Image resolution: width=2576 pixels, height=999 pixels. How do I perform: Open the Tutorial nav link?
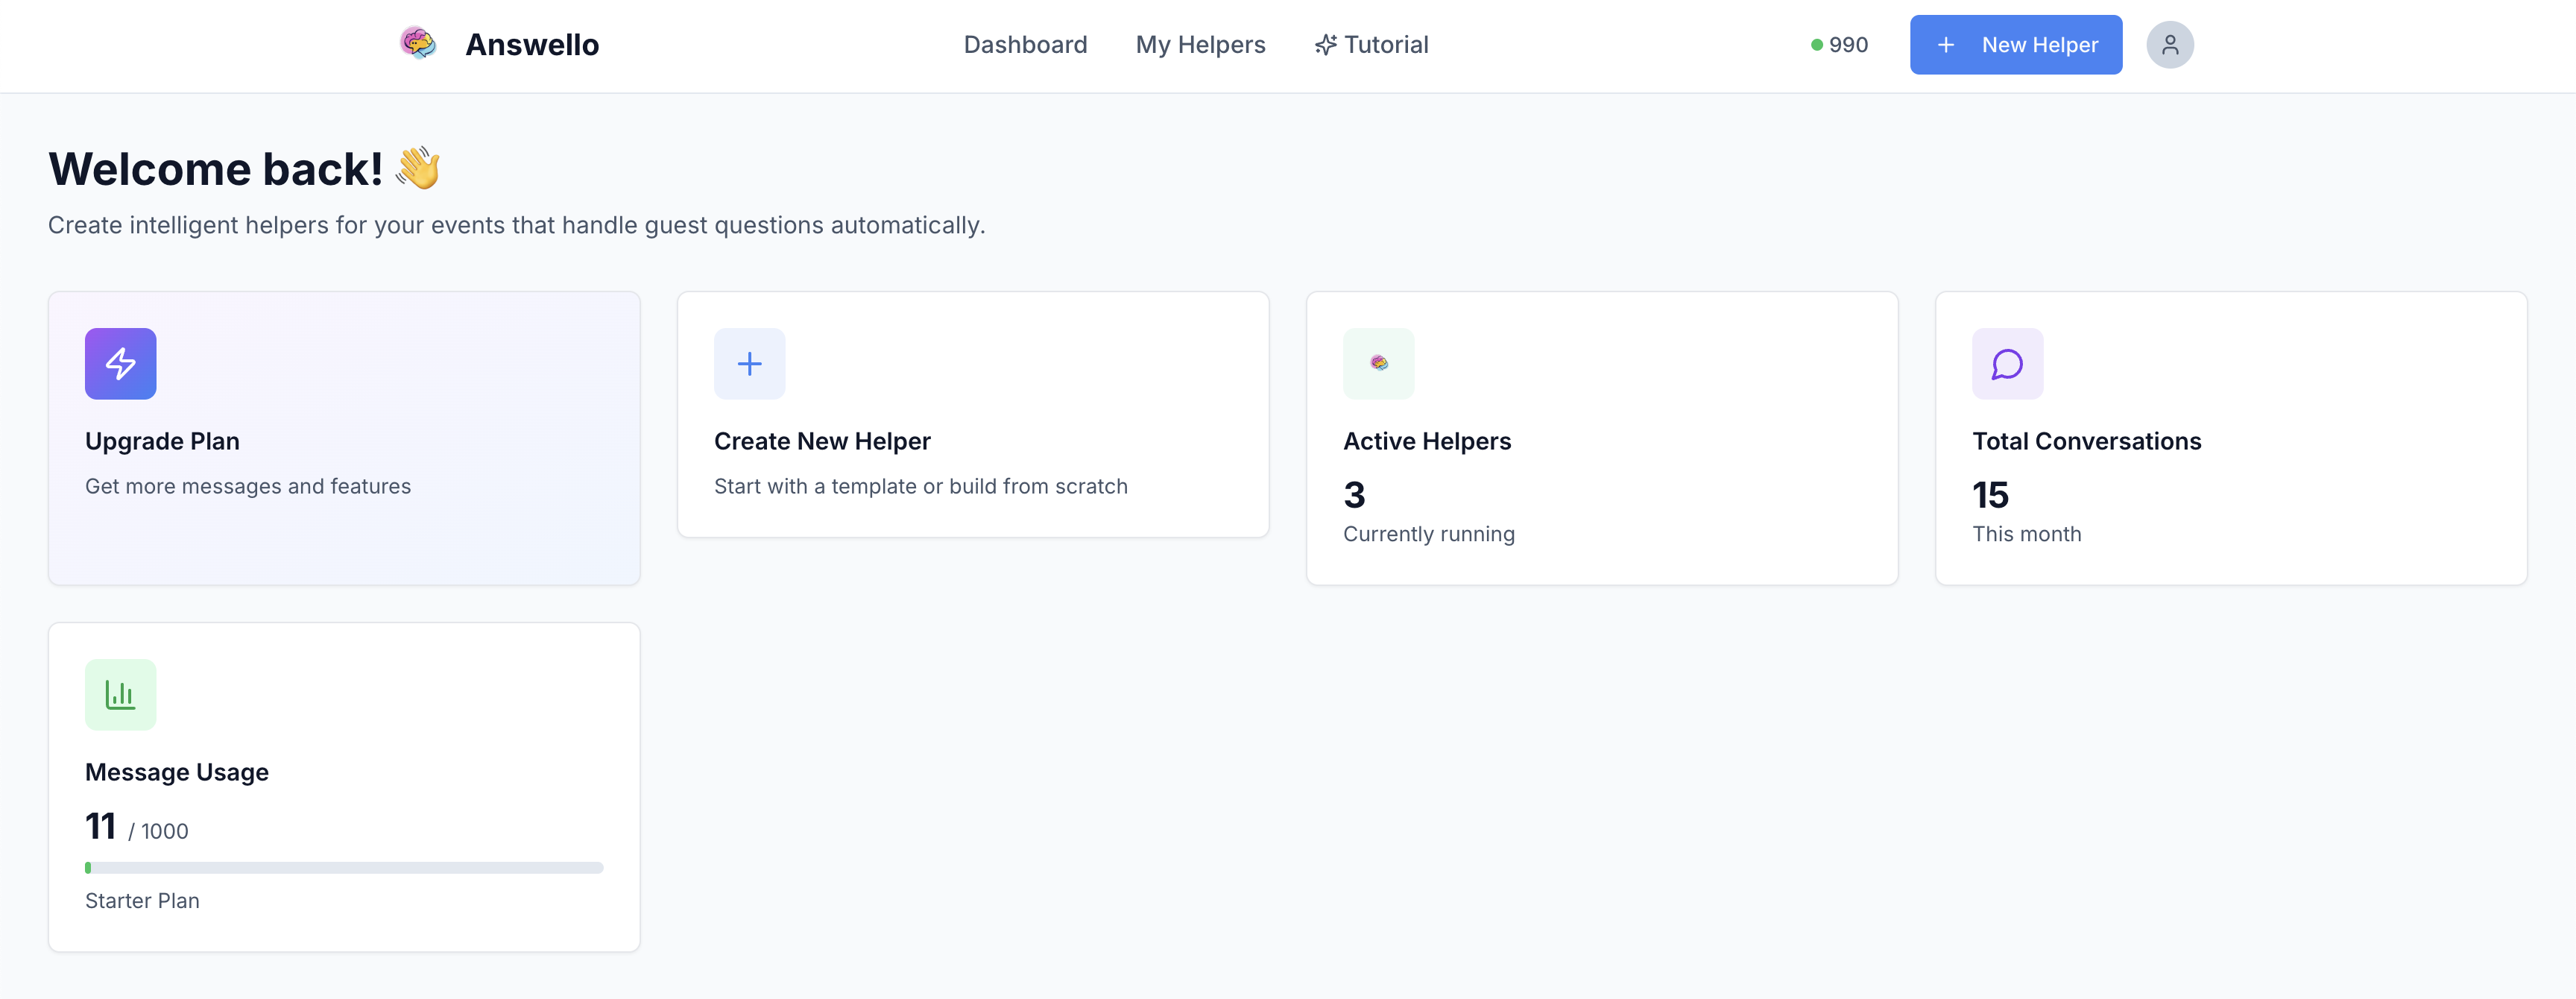(x=1385, y=45)
